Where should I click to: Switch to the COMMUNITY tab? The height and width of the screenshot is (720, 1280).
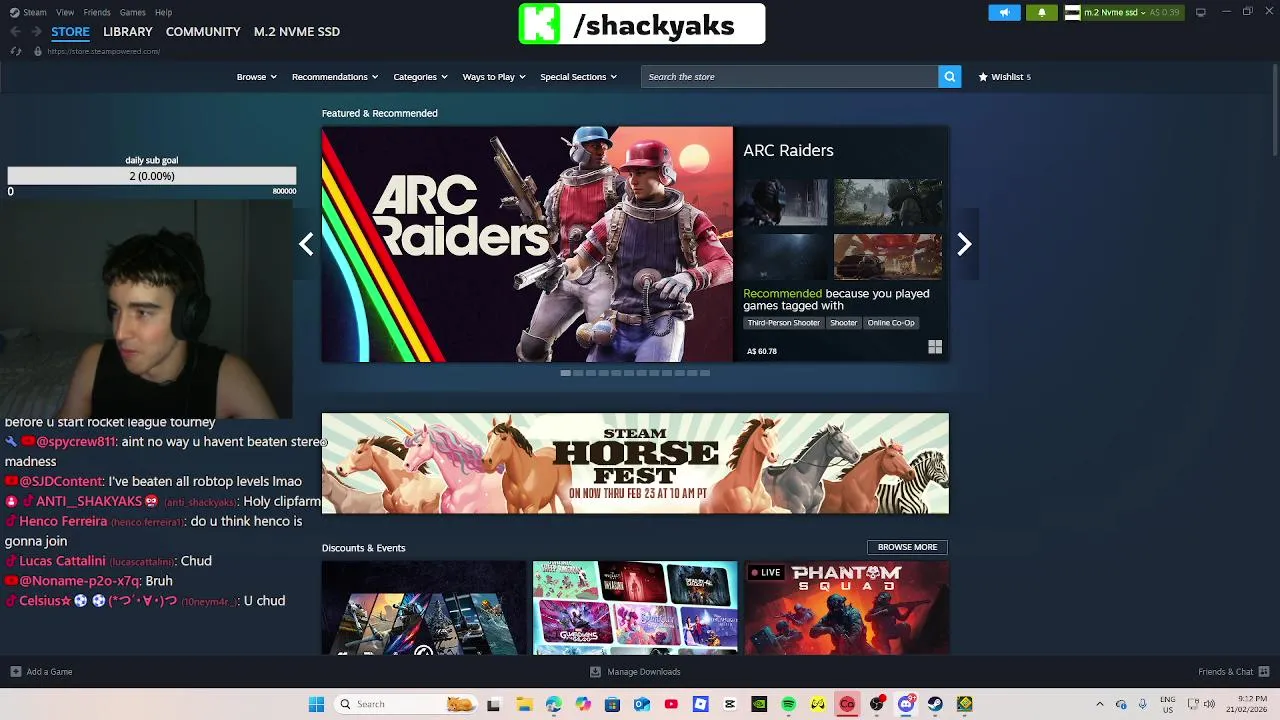coord(203,31)
